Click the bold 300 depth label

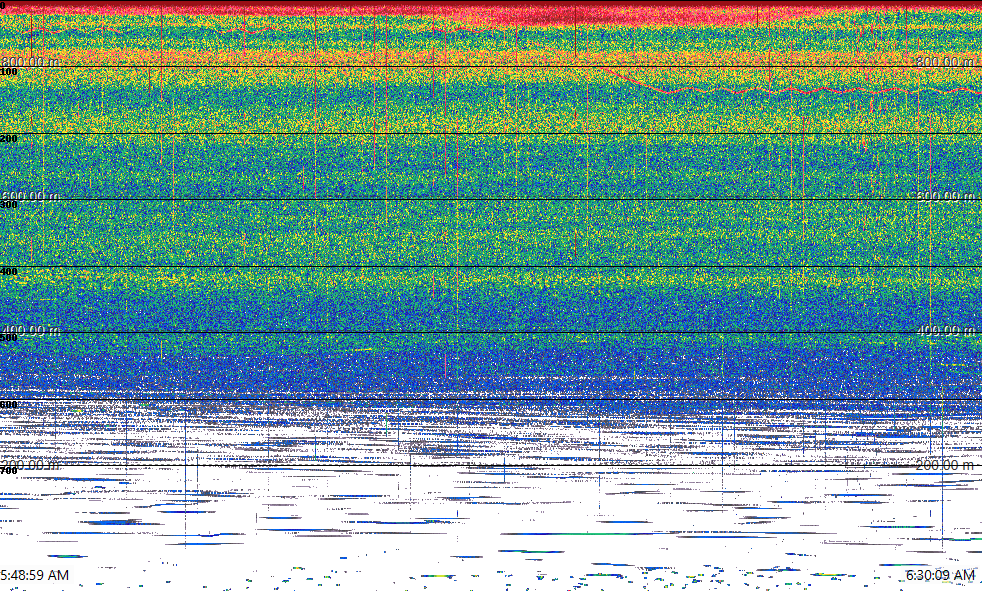[x=9, y=205]
